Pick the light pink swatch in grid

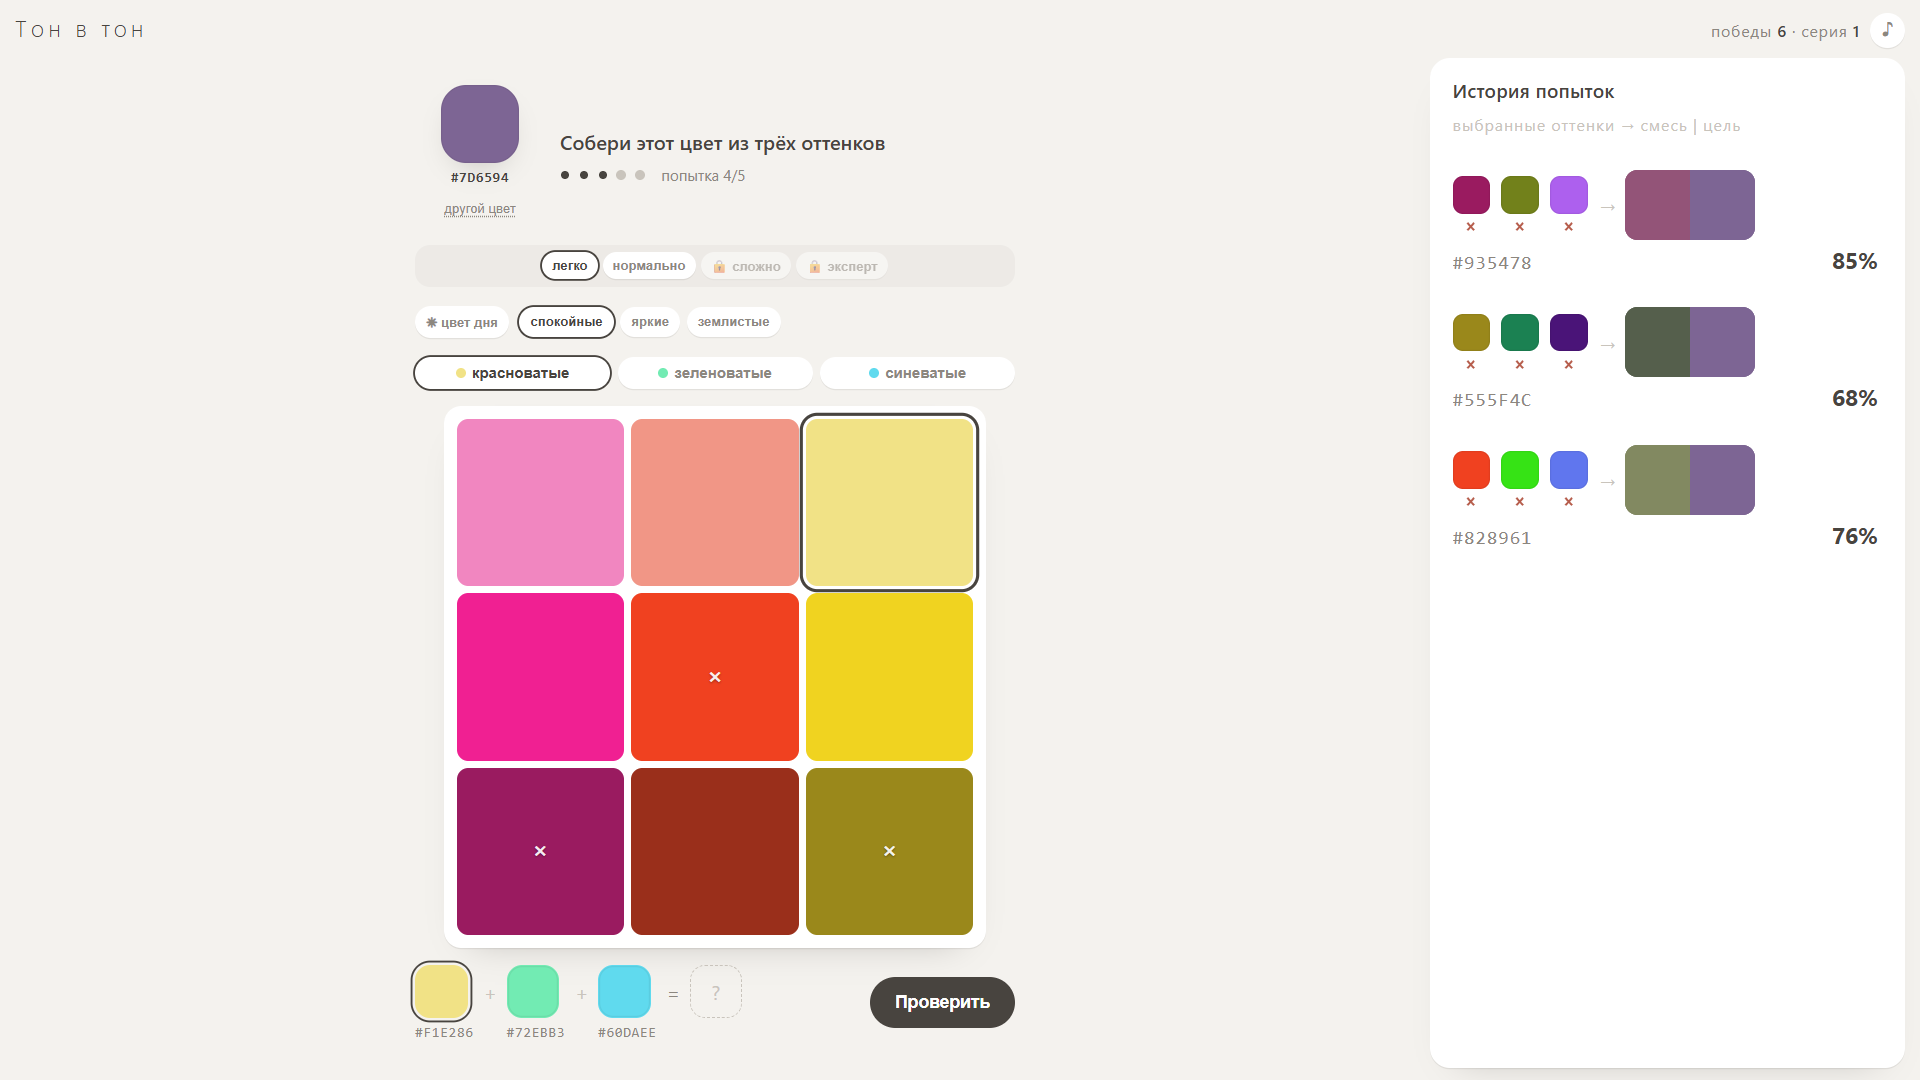tap(540, 502)
